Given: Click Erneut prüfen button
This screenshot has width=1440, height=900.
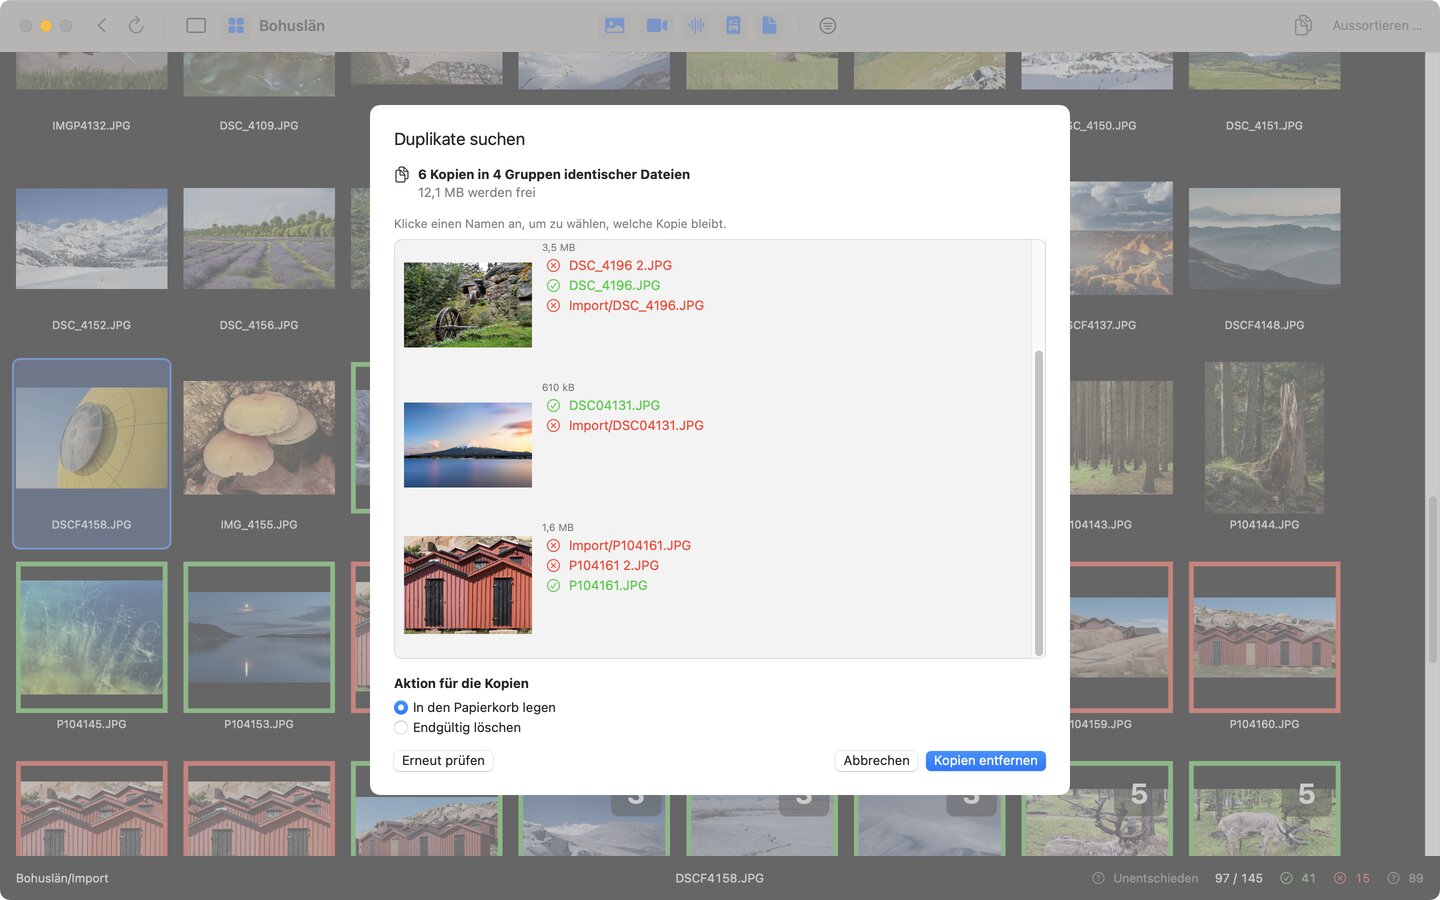Looking at the screenshot, I should 443,761.
